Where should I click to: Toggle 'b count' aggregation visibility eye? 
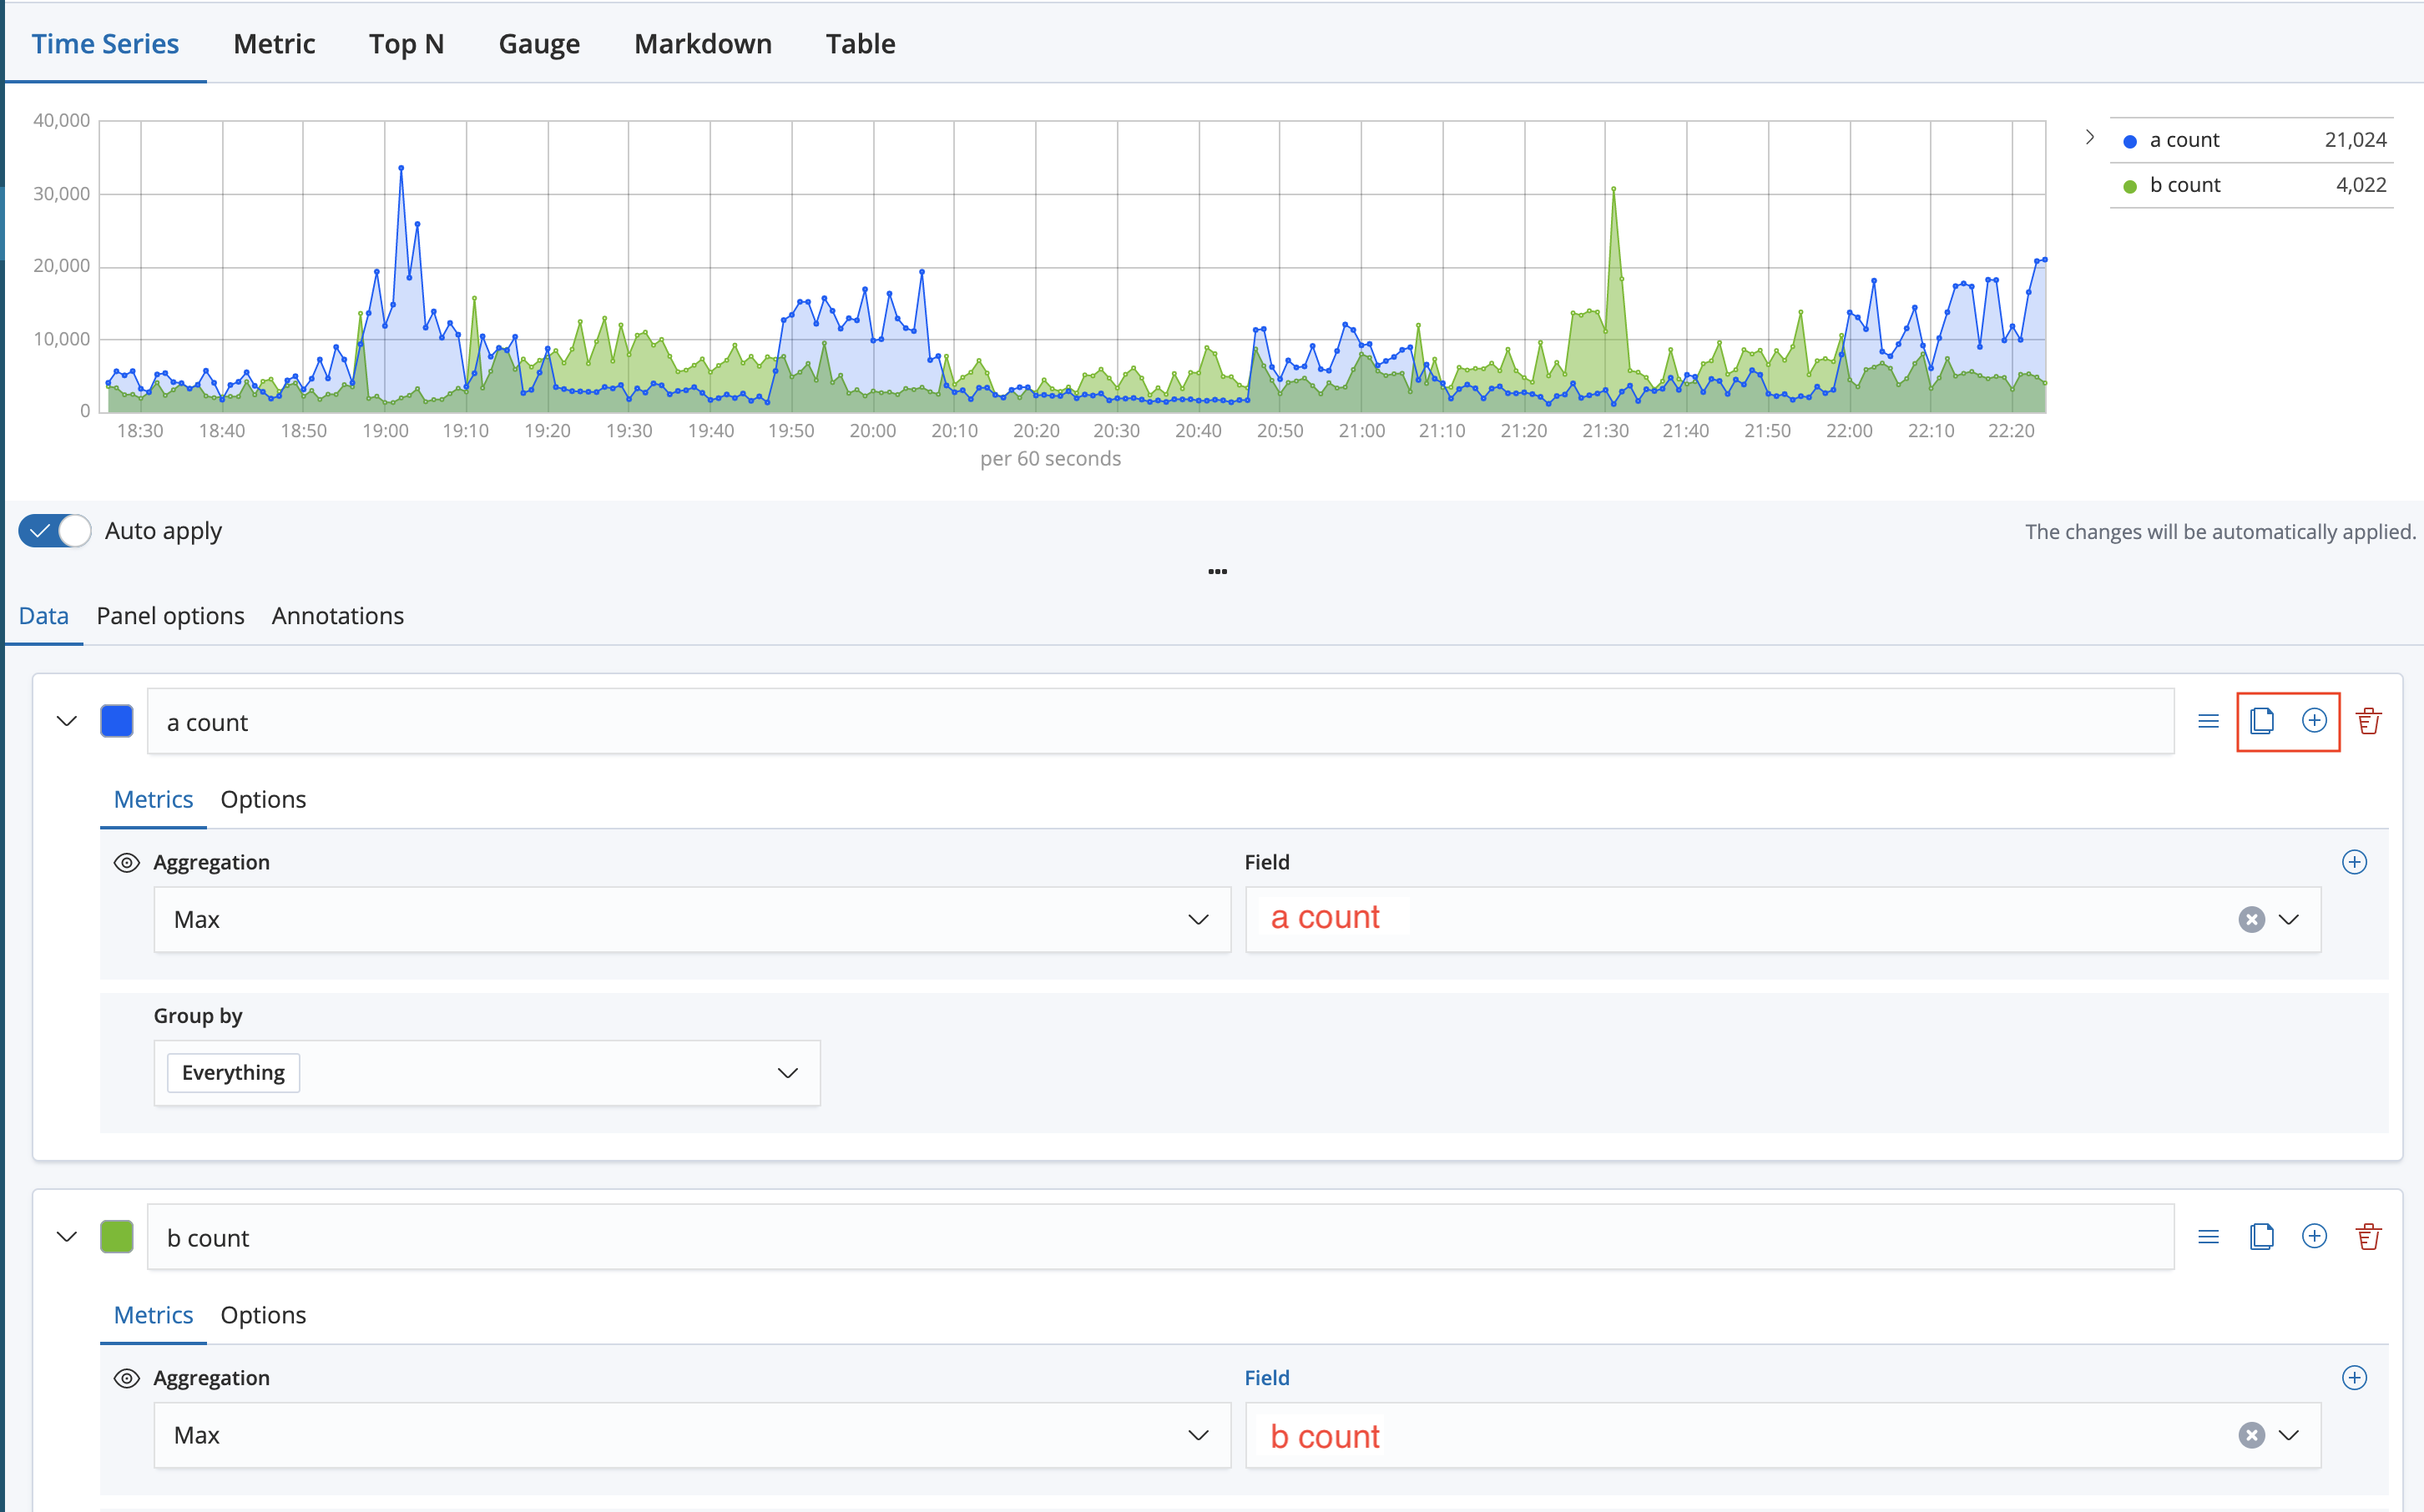127,1378
